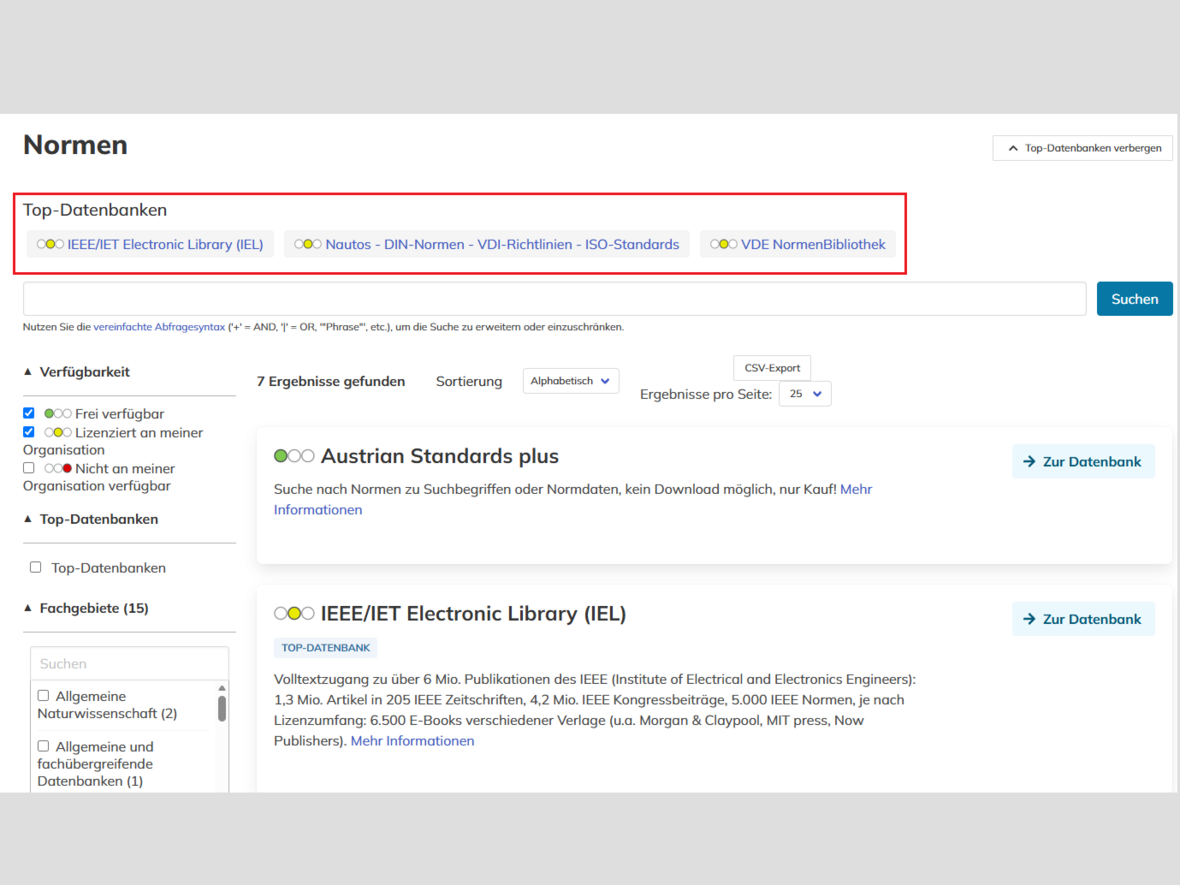This screenshot has height=885, width=1180.
Task: Toggle the Lizenziert an meiner Organisation checkbox
Action: click(29, 432)
